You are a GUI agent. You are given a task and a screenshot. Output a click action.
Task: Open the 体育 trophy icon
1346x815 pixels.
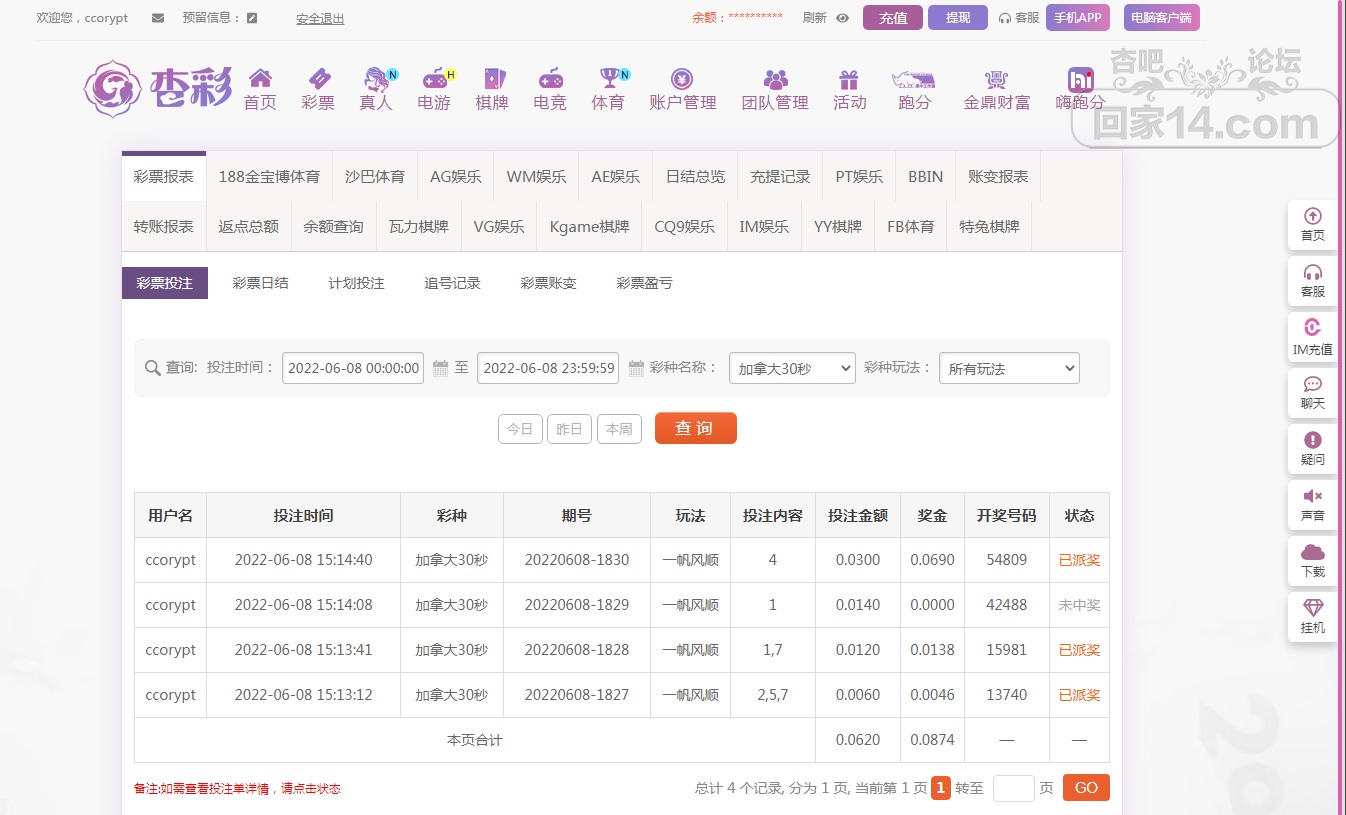[x=608, y=79]
